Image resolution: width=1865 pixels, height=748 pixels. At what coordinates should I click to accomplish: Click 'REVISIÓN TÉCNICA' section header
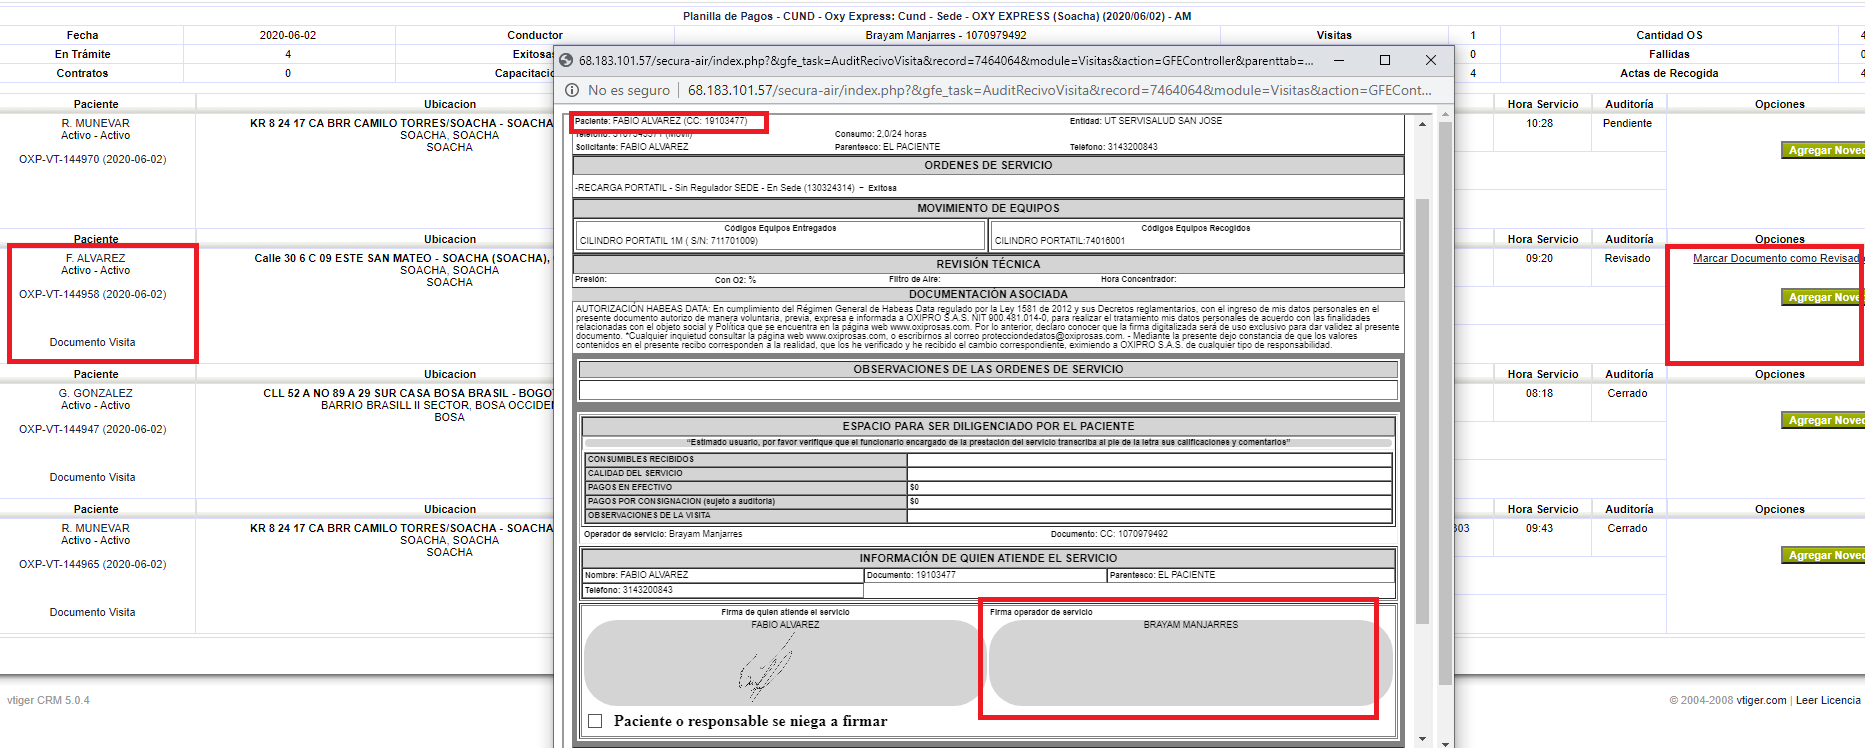pos(988,264)
